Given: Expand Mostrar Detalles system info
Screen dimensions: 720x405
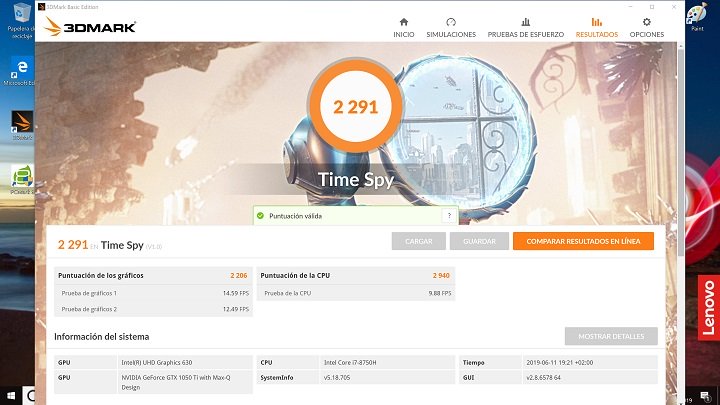Looking at the screenshot, I should (x=611, y=336).
